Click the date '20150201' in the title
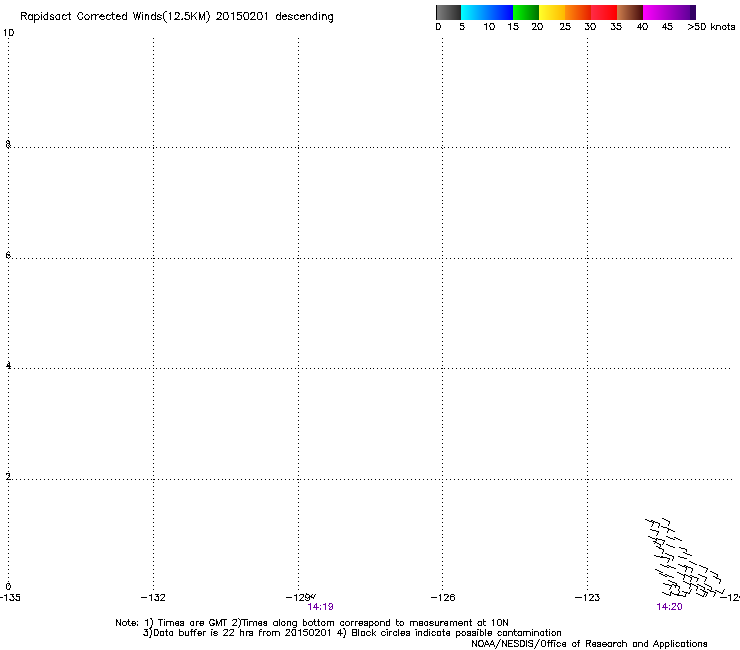Image resolution: width=740 pixels, height=650 pixels. point(242,17)
